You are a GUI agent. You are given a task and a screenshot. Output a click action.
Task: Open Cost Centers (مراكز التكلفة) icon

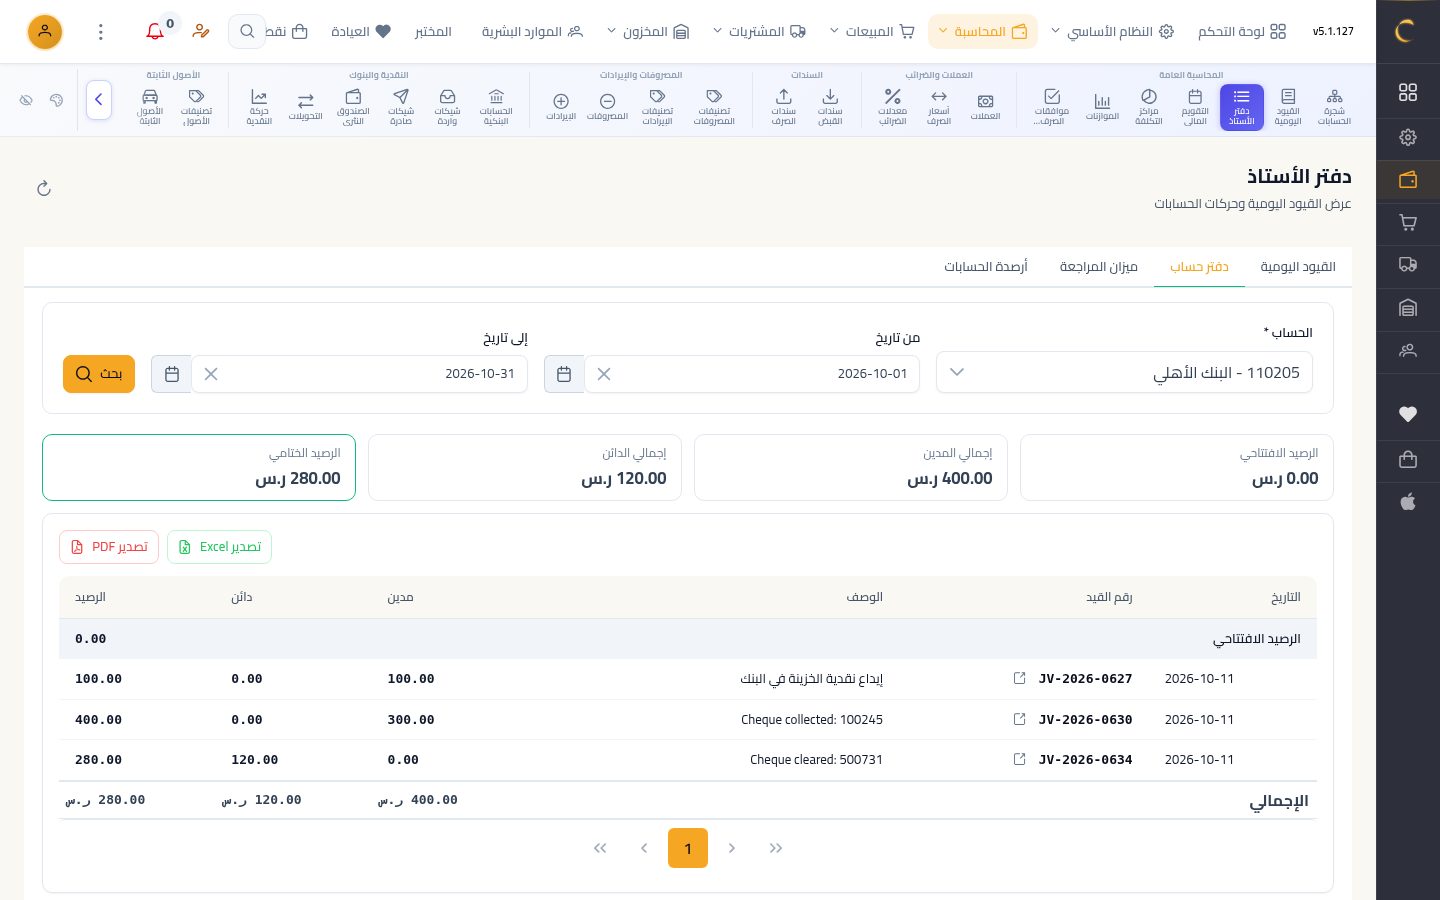(x=1148, y=107)
